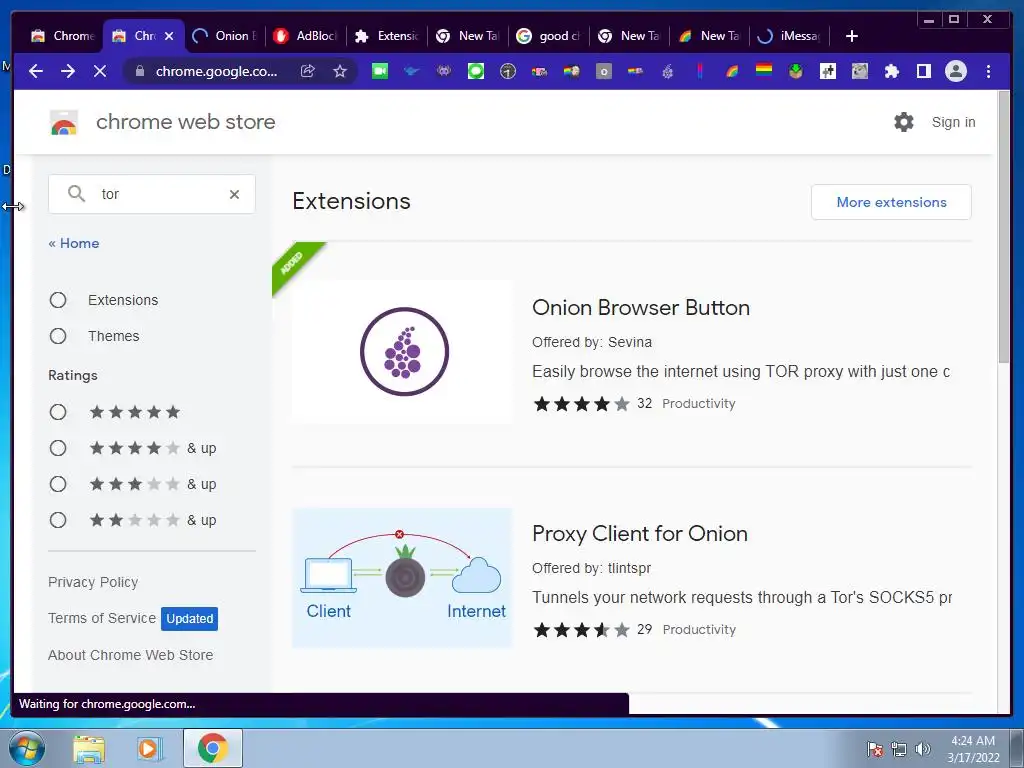
Task: Open the doge face extension icon
Action: pos(859,71)
